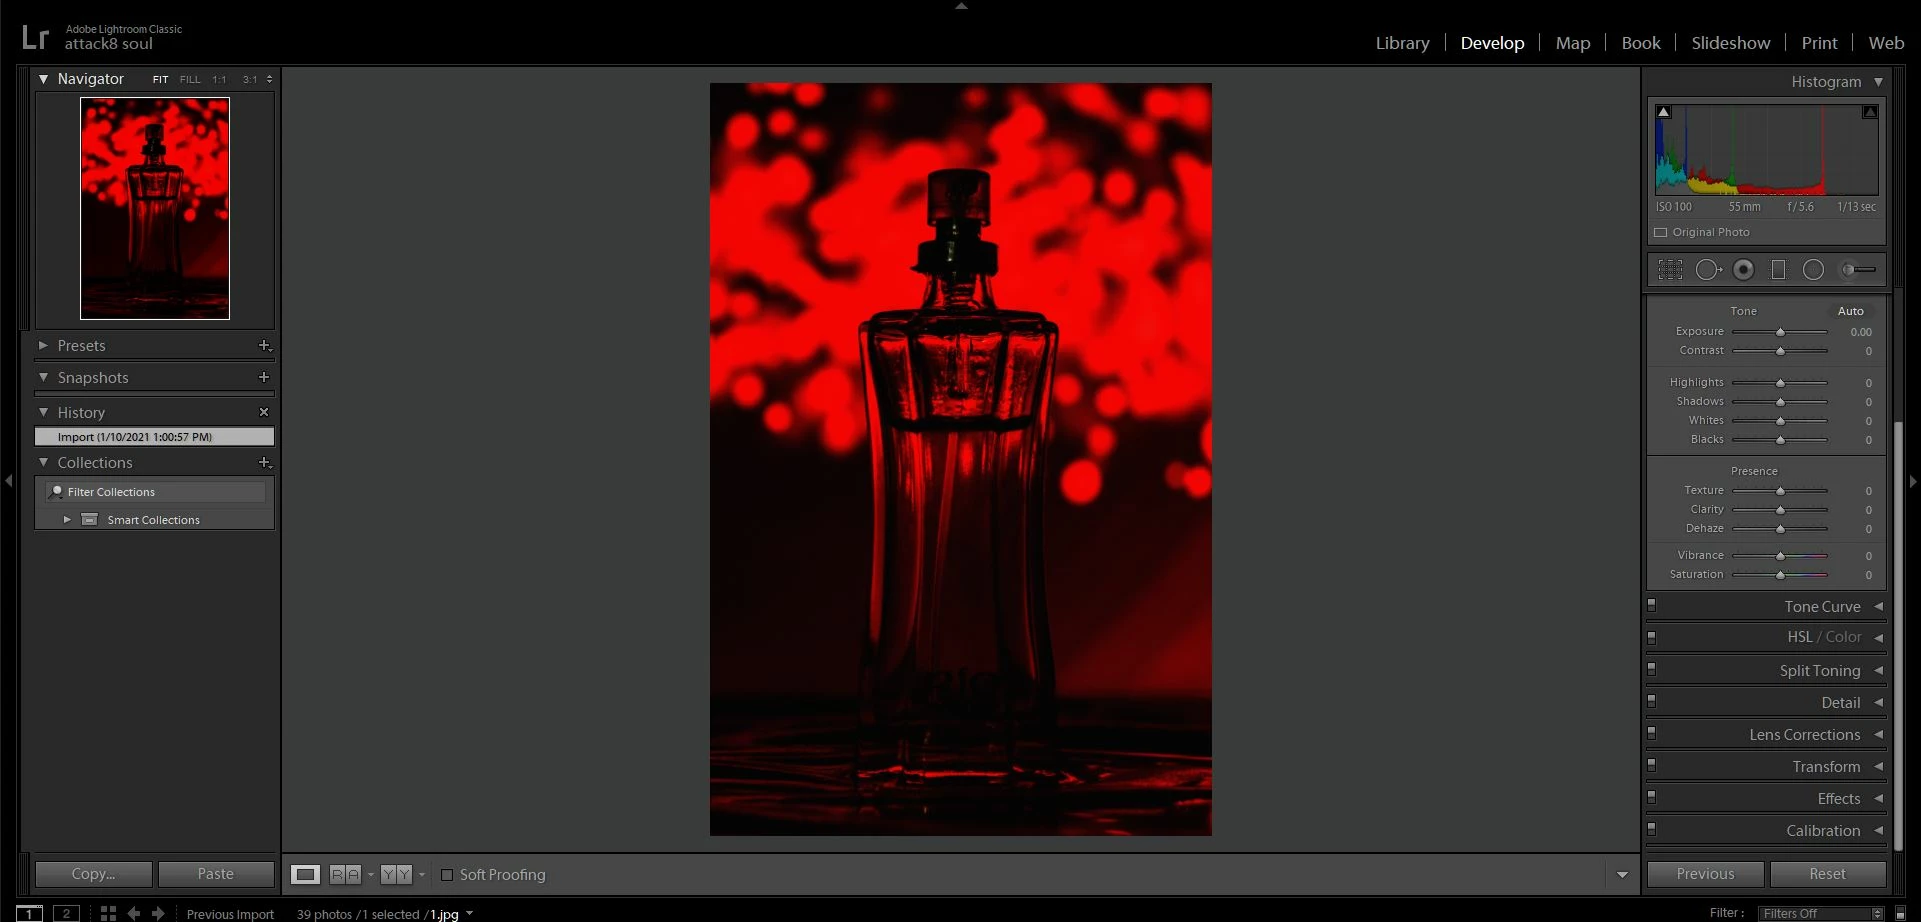Expand Smart Collections tree item
Image resolution: width=1921 pixels, height=922 pixels.
coord(67,519)
